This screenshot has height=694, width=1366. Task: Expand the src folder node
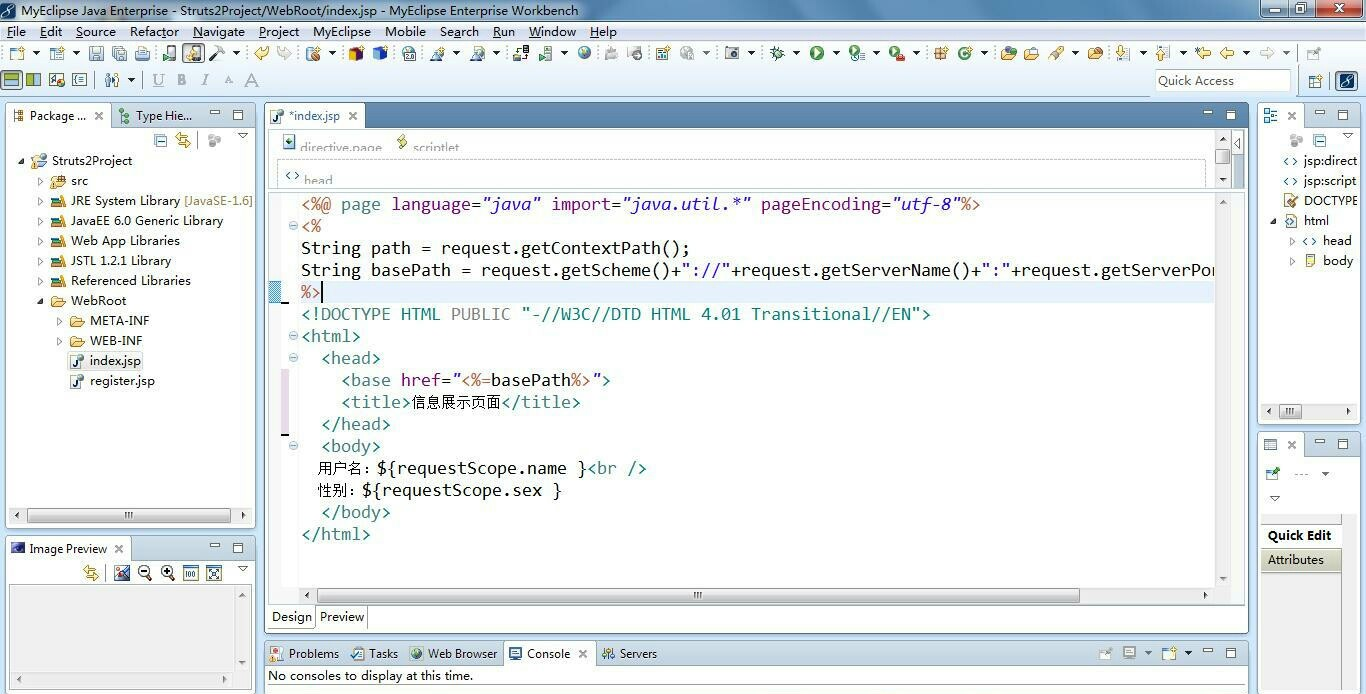tap(41, 181)
